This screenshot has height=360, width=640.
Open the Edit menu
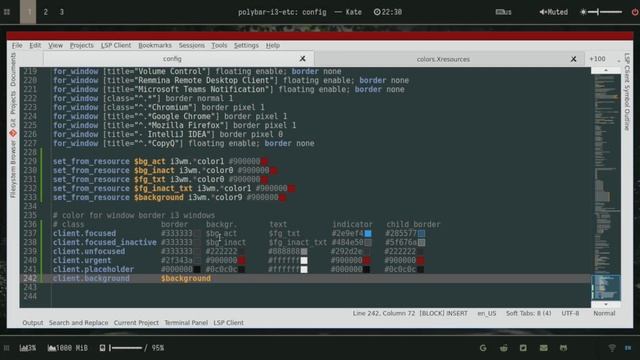click(35, 45)
